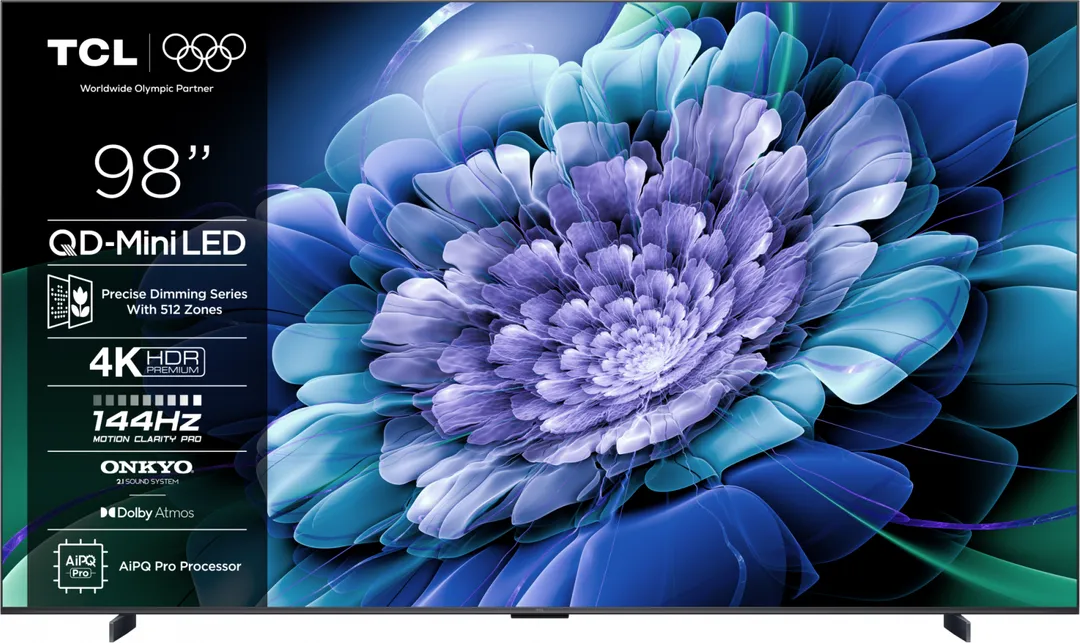Select the 'AiPQ Pro Processor' label
The width and height of the screenshot is (1080, 643).
tap(180, 566)
